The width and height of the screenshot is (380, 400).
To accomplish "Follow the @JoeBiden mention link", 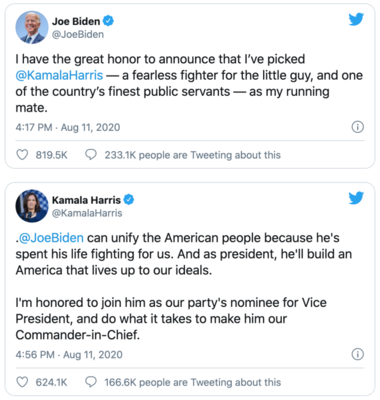I will [51, 238].
